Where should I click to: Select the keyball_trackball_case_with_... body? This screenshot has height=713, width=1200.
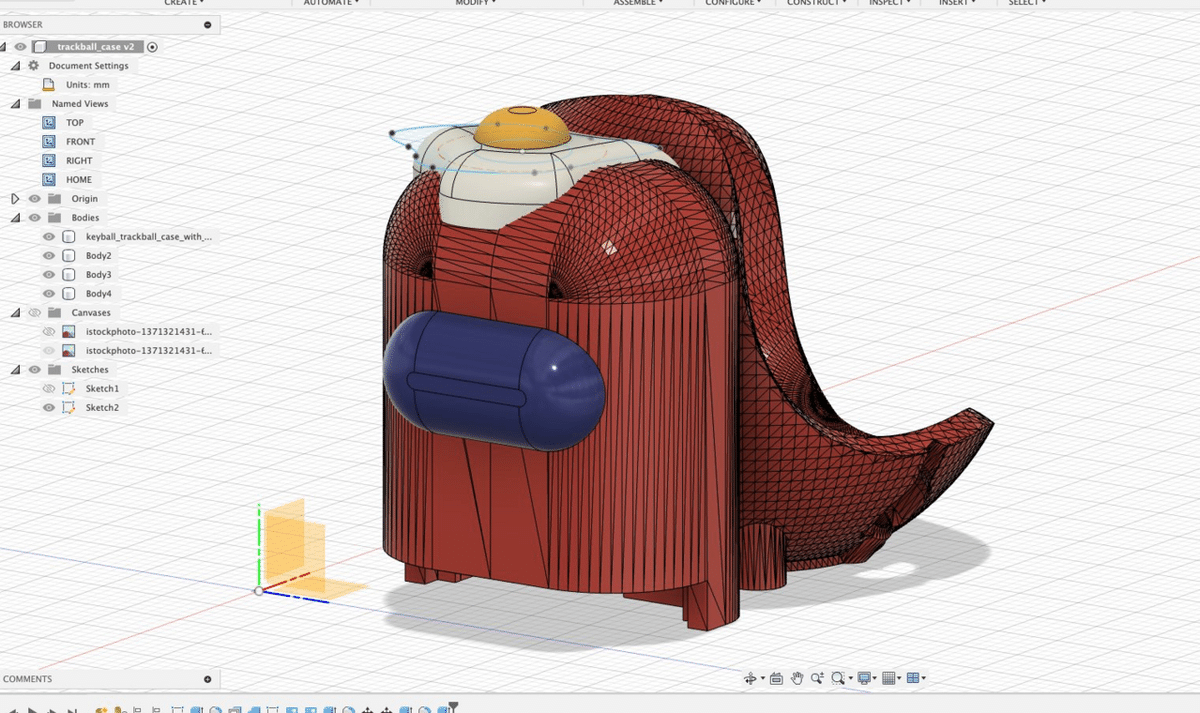tap(149, 237)
